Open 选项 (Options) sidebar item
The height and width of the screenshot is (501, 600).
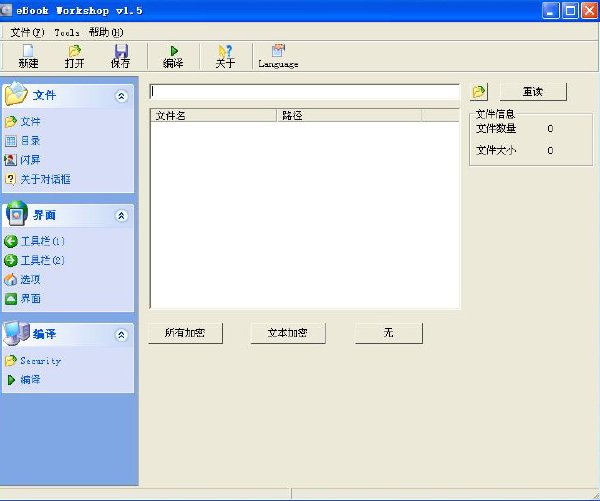pyautogui.click(x=22, y=279)
